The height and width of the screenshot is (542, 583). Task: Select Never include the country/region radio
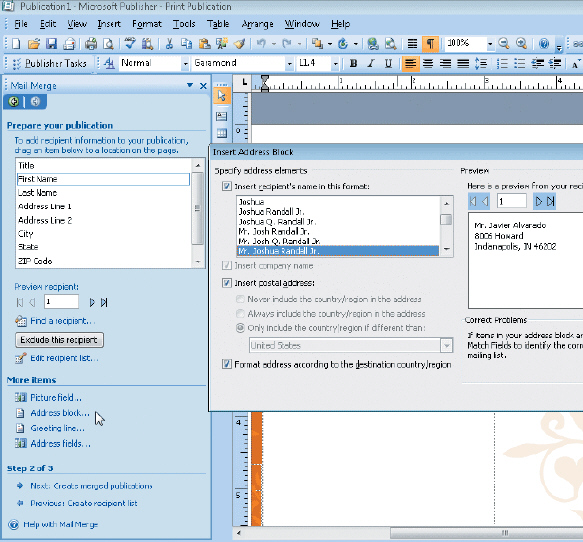pyautogui.click(x=241, y=299)
